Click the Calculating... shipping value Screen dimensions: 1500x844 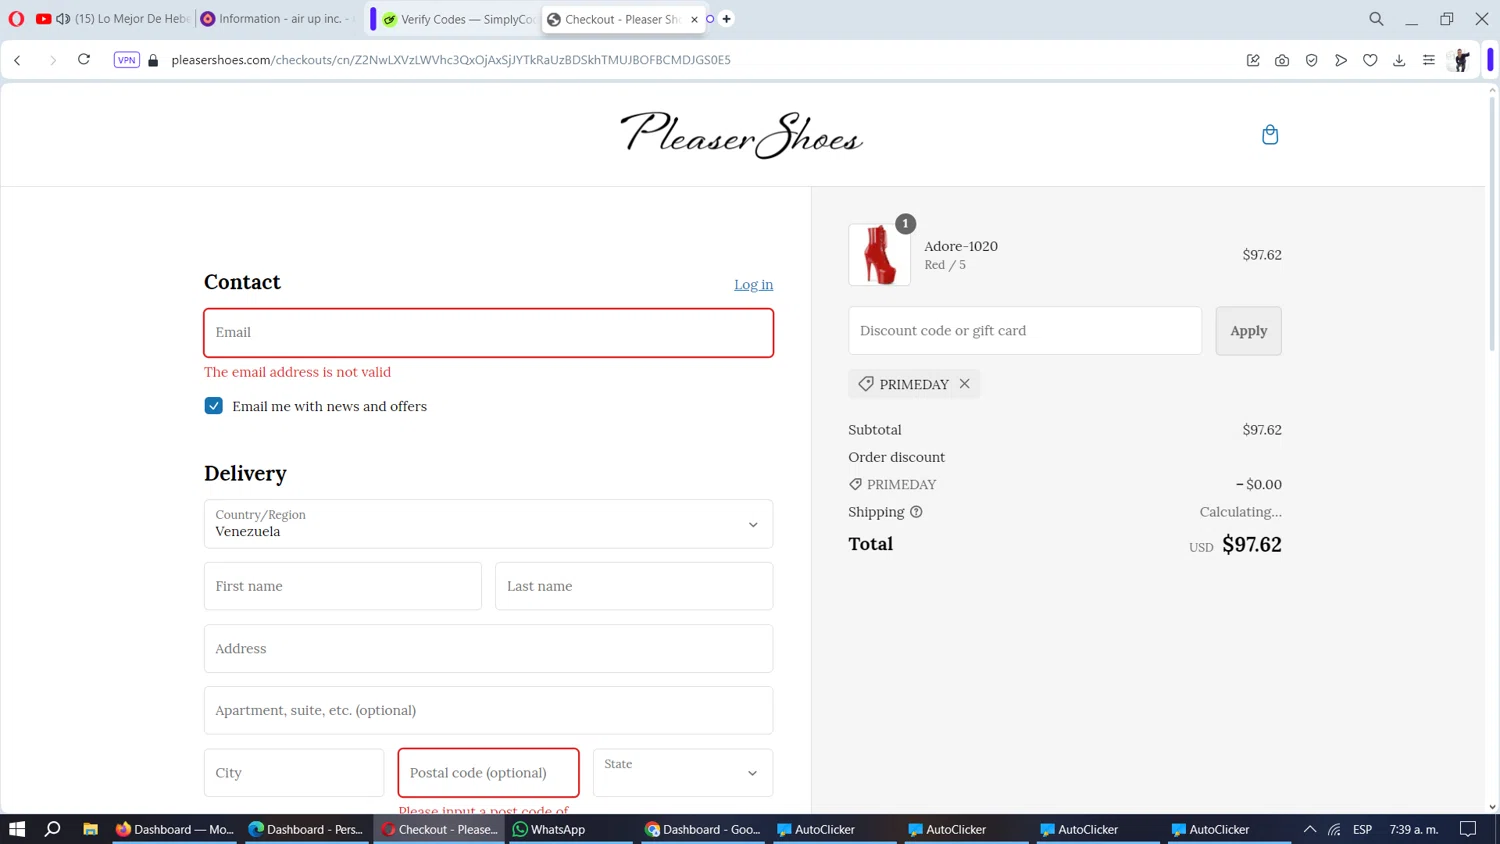1240,512
